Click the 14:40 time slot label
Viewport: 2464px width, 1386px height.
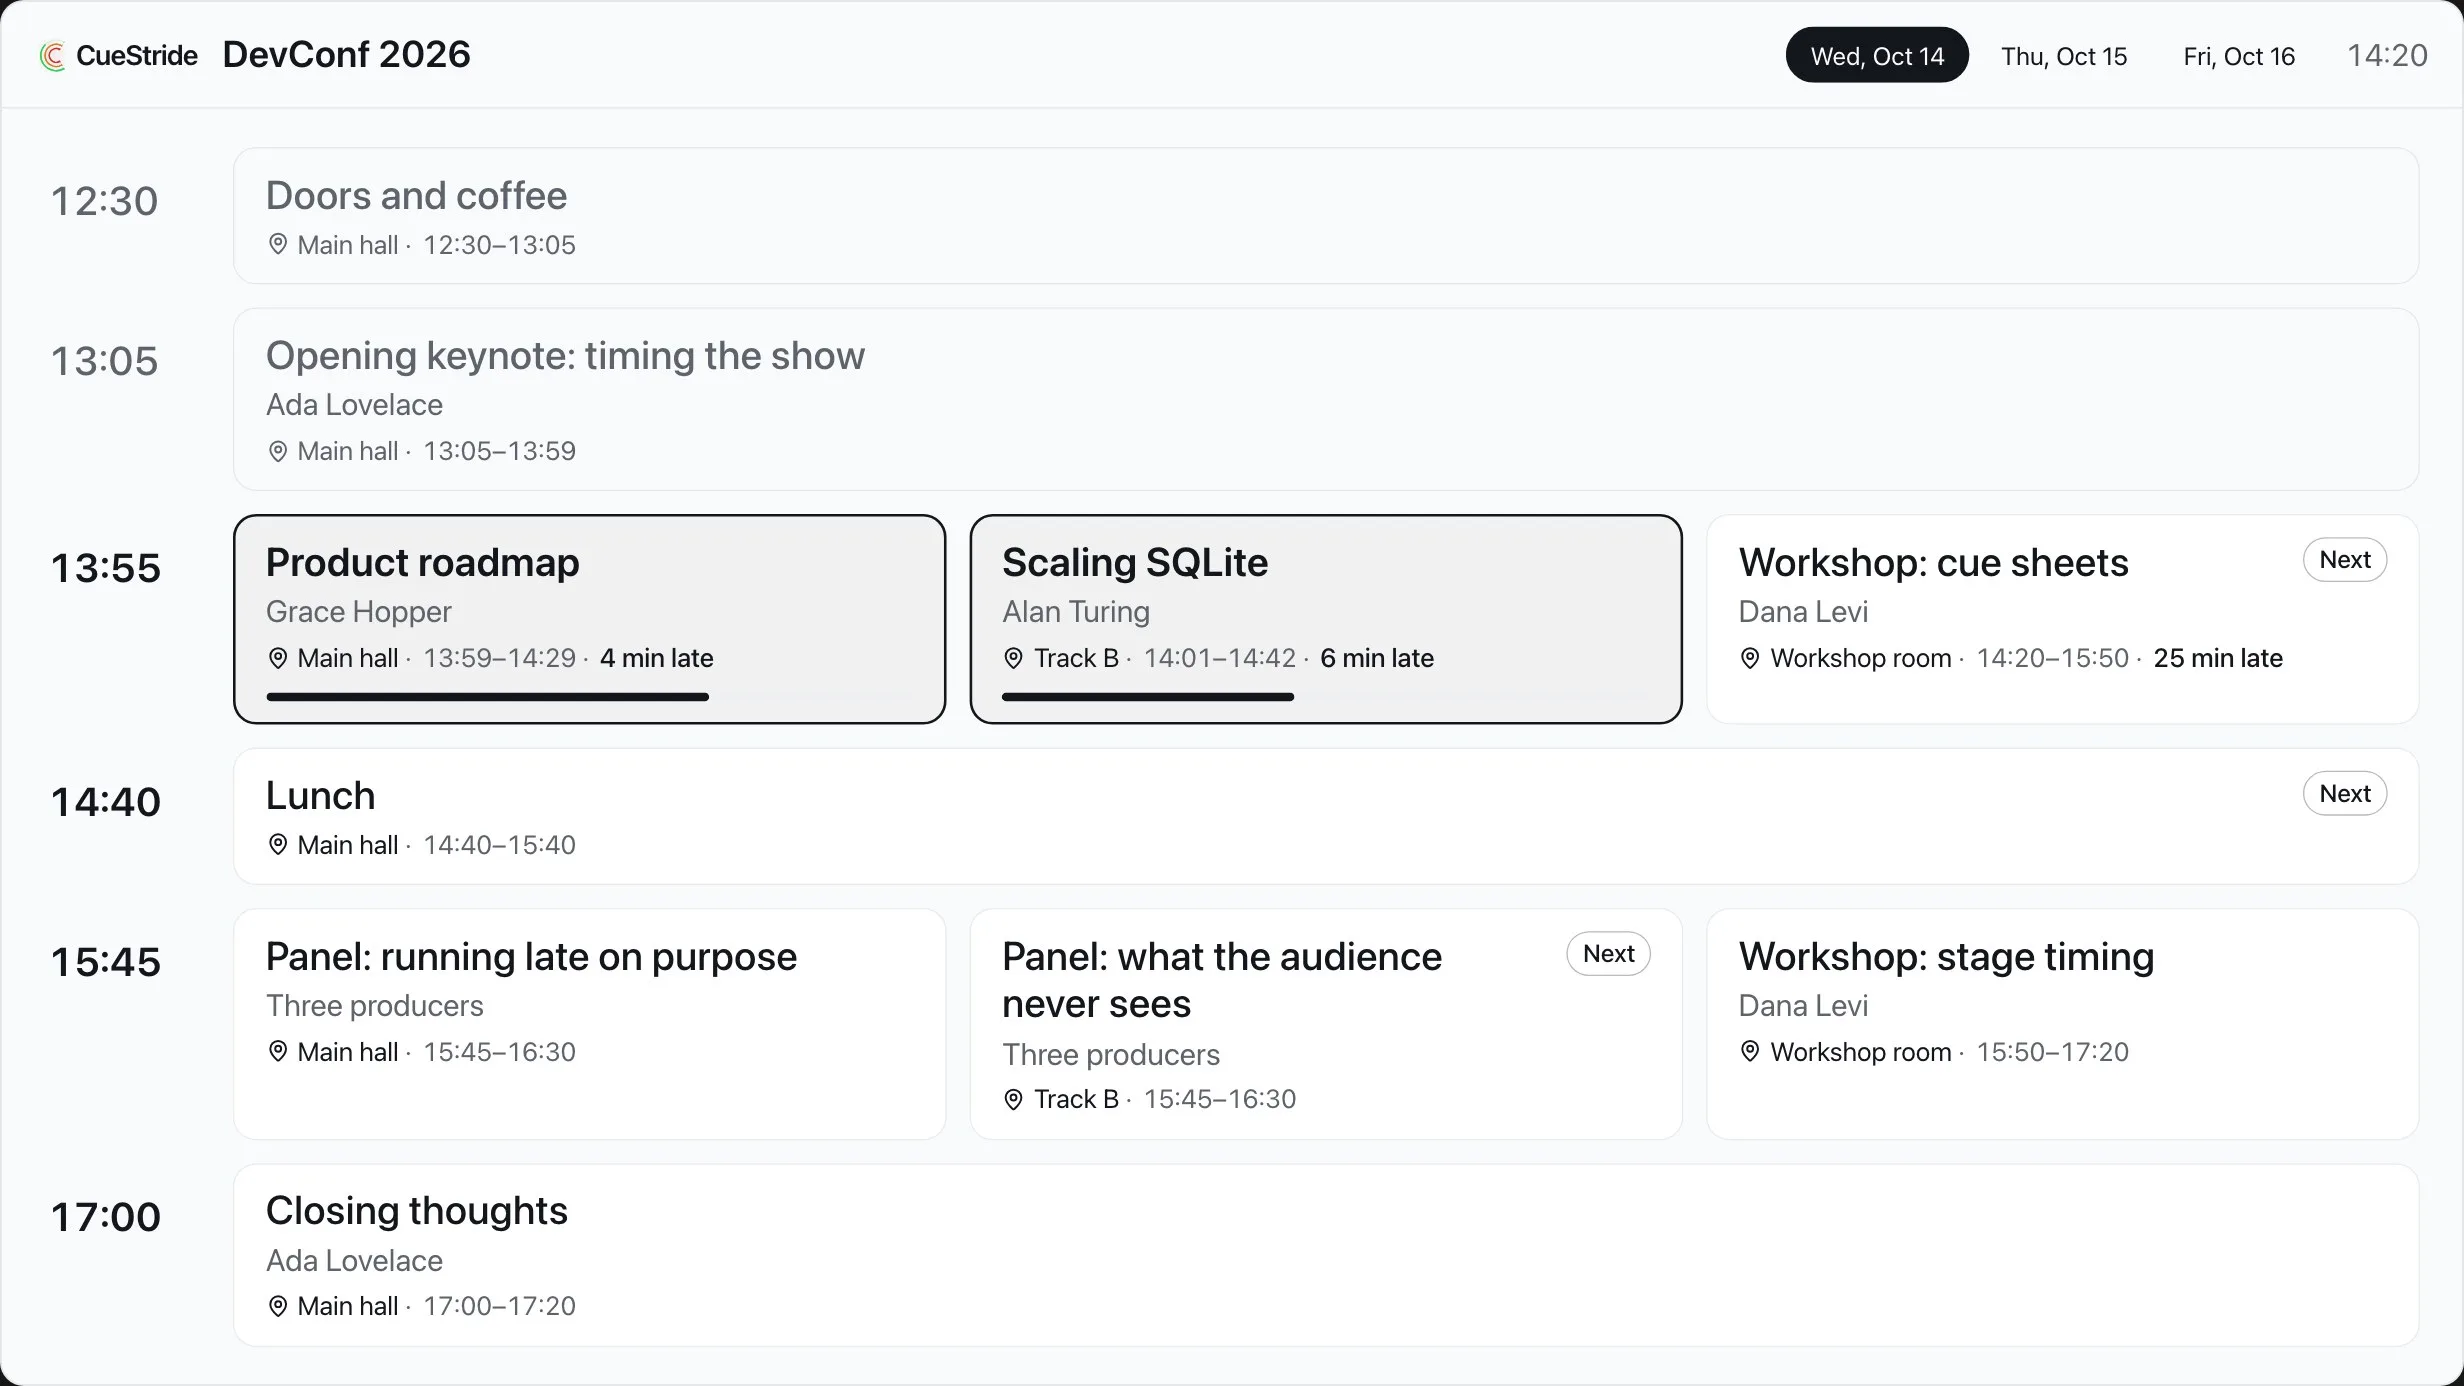pyautogui.click(x=106, y=803)
